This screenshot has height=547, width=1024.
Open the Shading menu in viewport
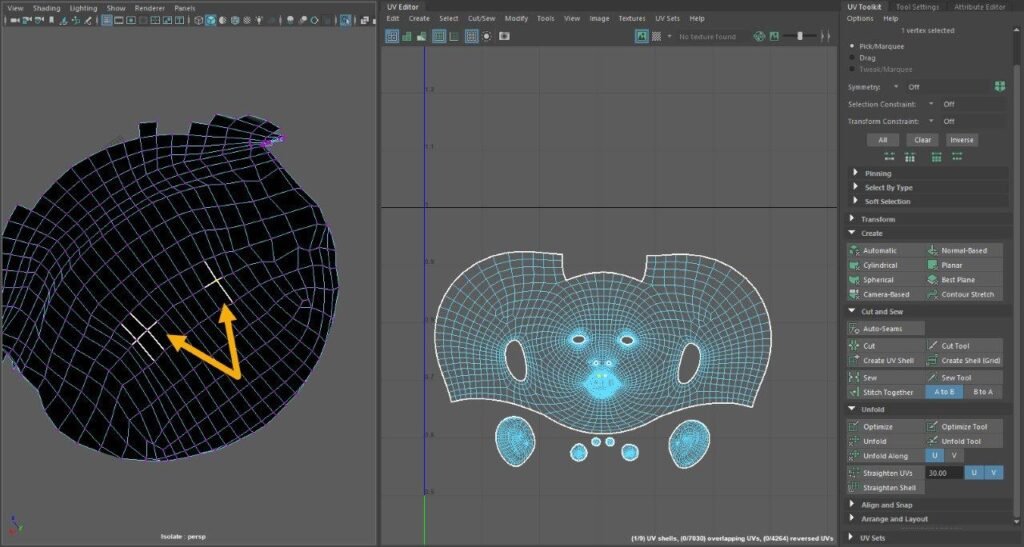click(x=46, y=8)
